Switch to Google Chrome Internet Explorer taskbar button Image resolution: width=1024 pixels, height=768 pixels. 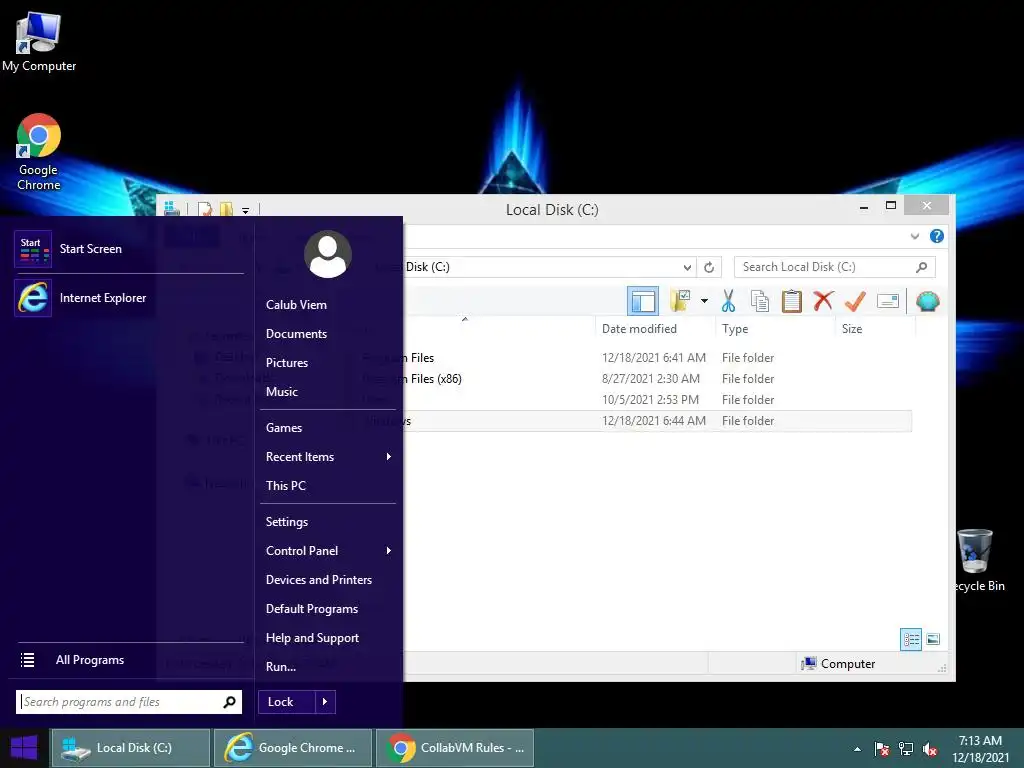click(293, 748)
